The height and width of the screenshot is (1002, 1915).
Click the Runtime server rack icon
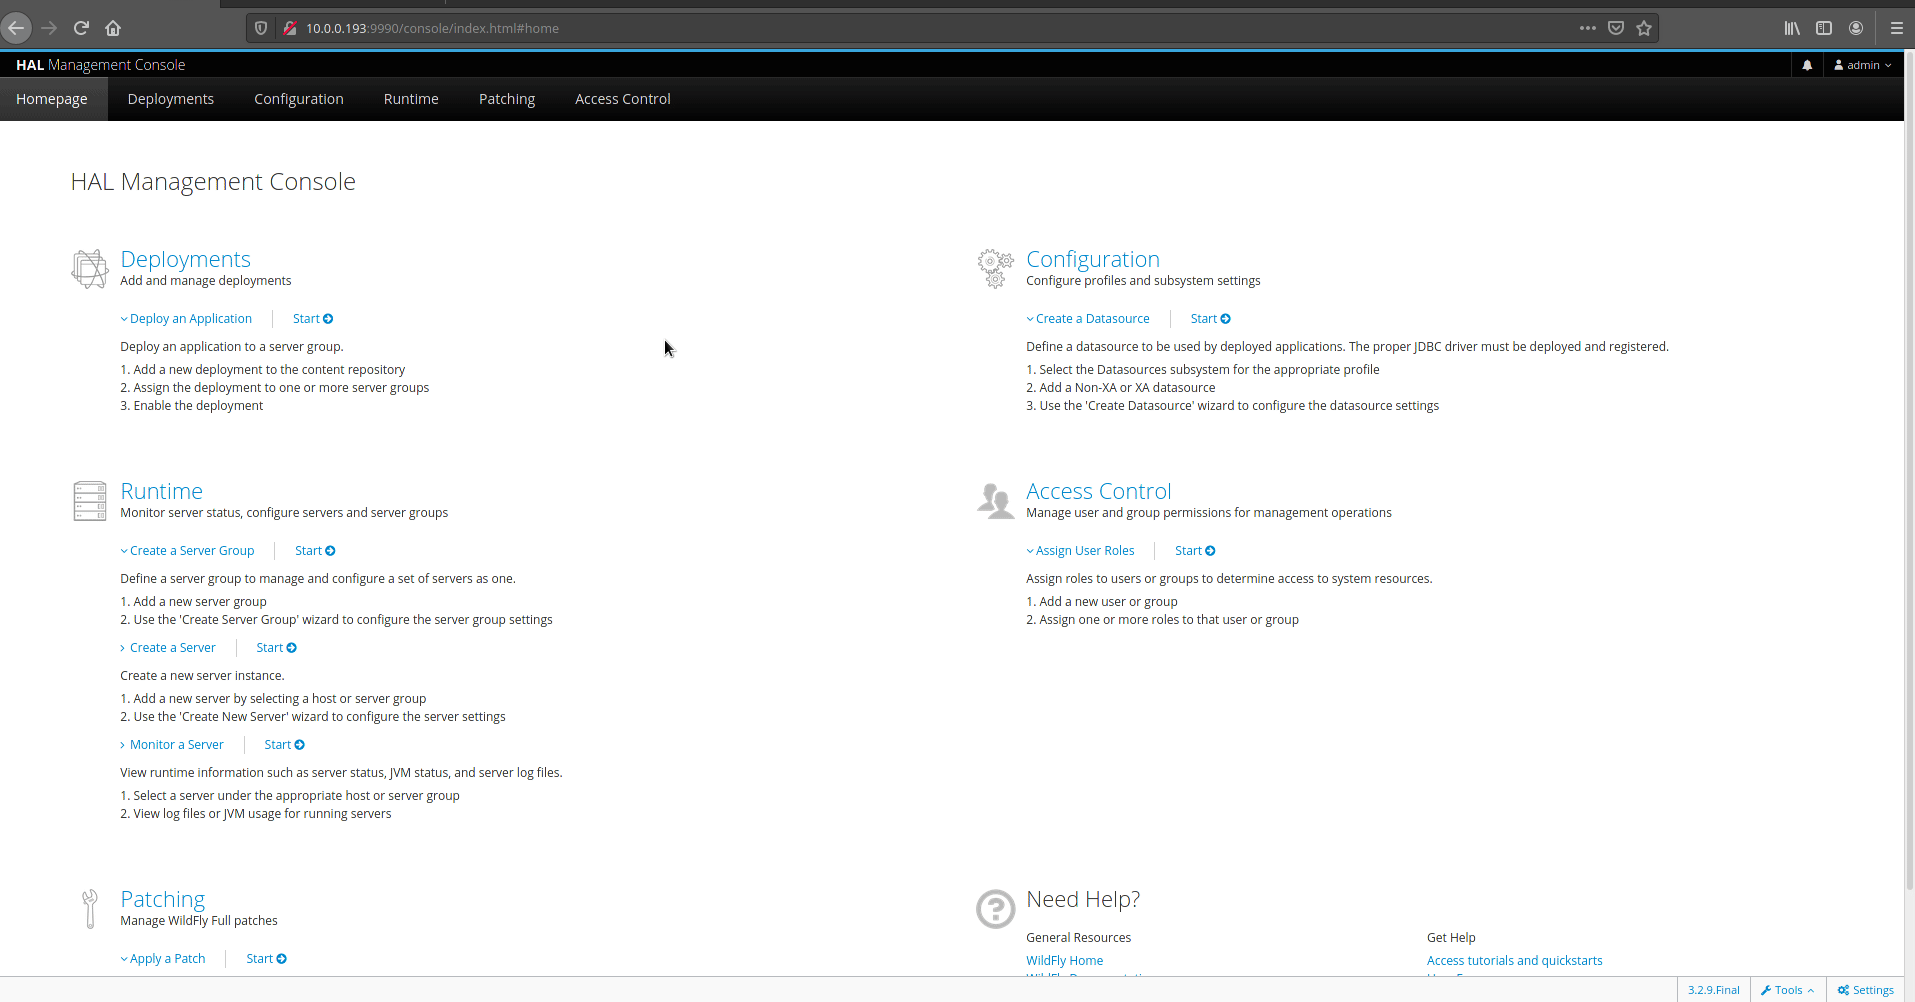[x=90, y=501]
